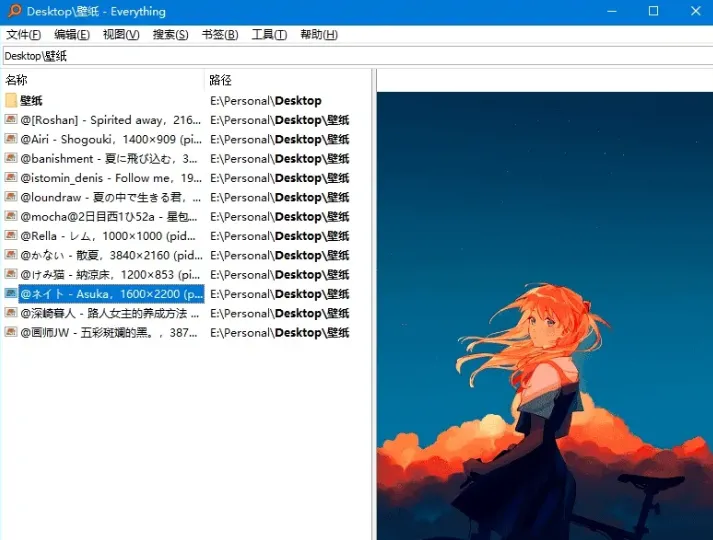
Task: Click the image icon for @banishment file
Action: click(x=11, y=158)
